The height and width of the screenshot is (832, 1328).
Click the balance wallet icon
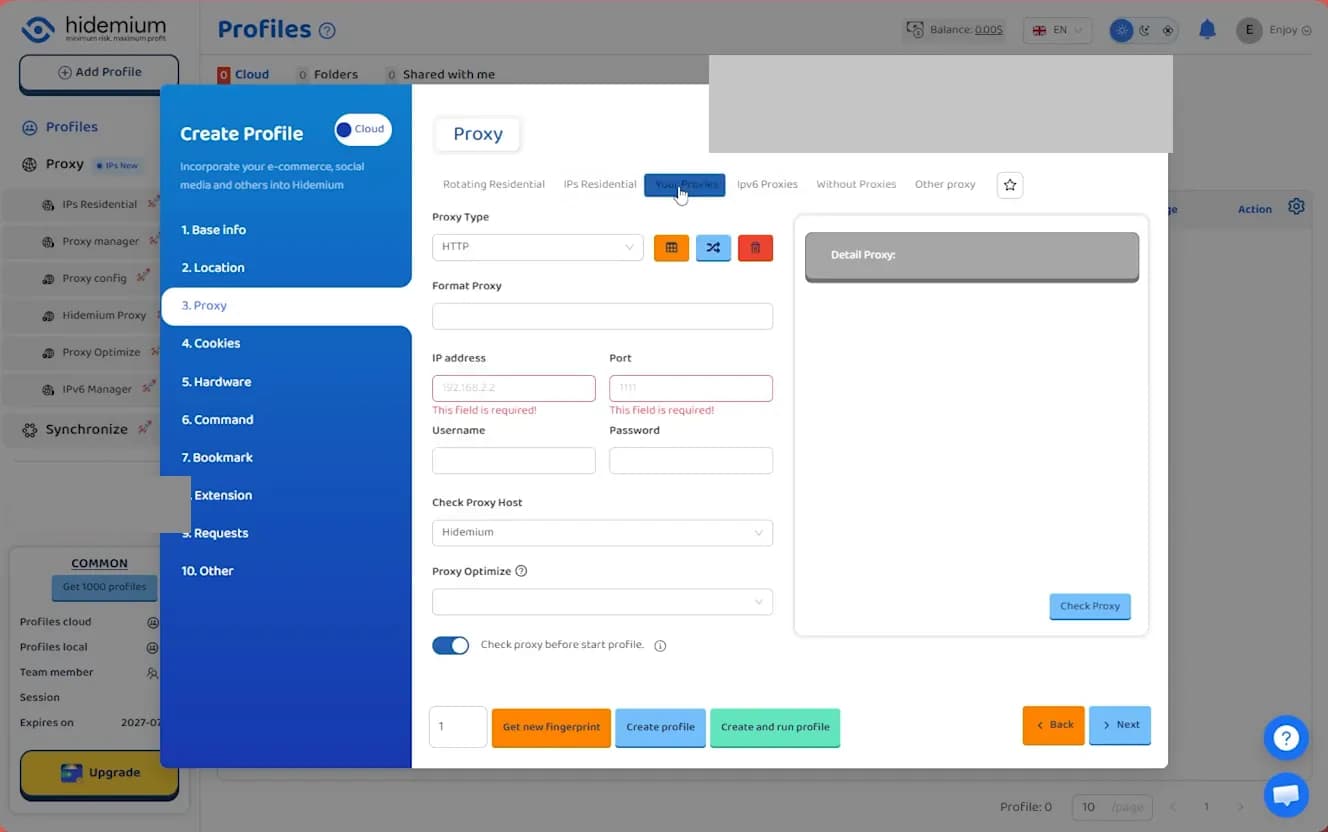(914, 30)
